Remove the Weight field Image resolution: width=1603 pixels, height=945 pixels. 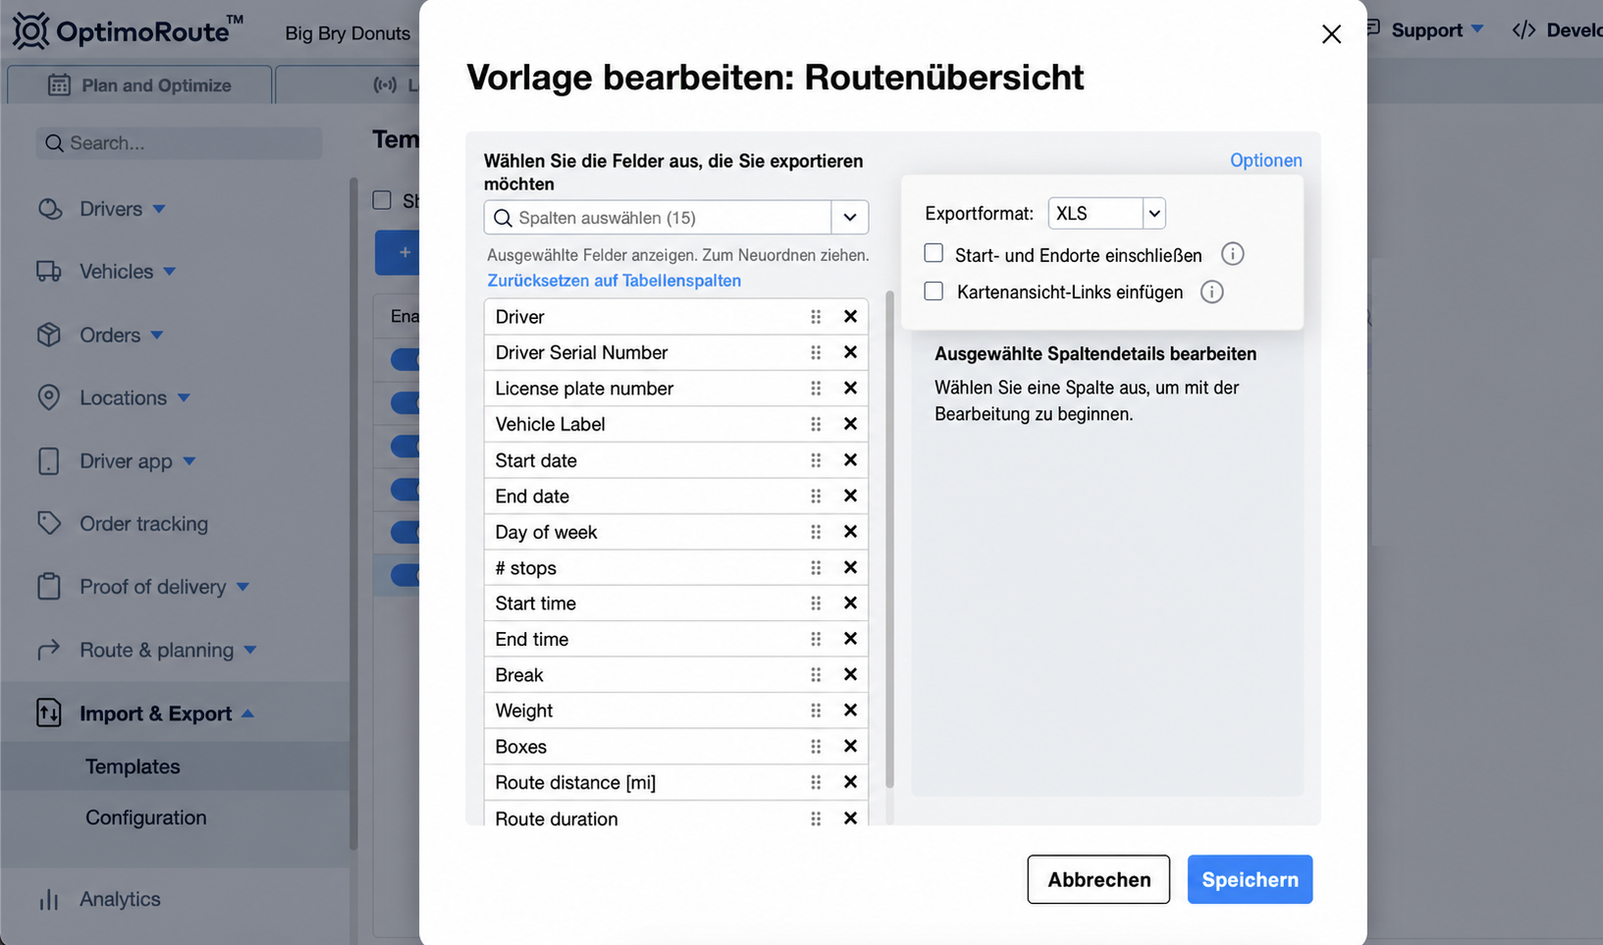pyautogui.click(x=850, y=710)
